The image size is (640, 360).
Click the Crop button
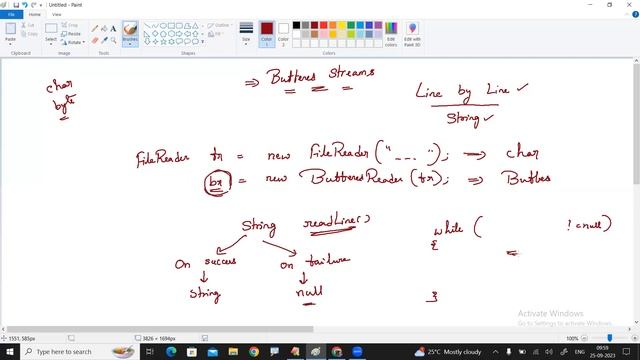(69, 25)
